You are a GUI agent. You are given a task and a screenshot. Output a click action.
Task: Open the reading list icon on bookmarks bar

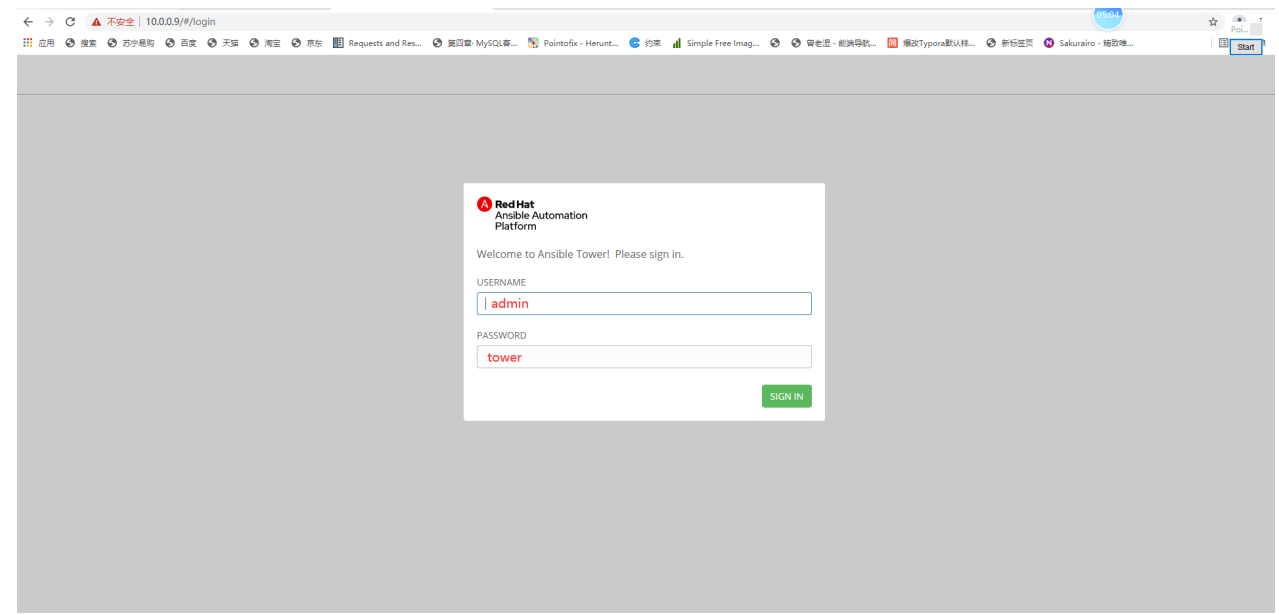pos(1224,43)
